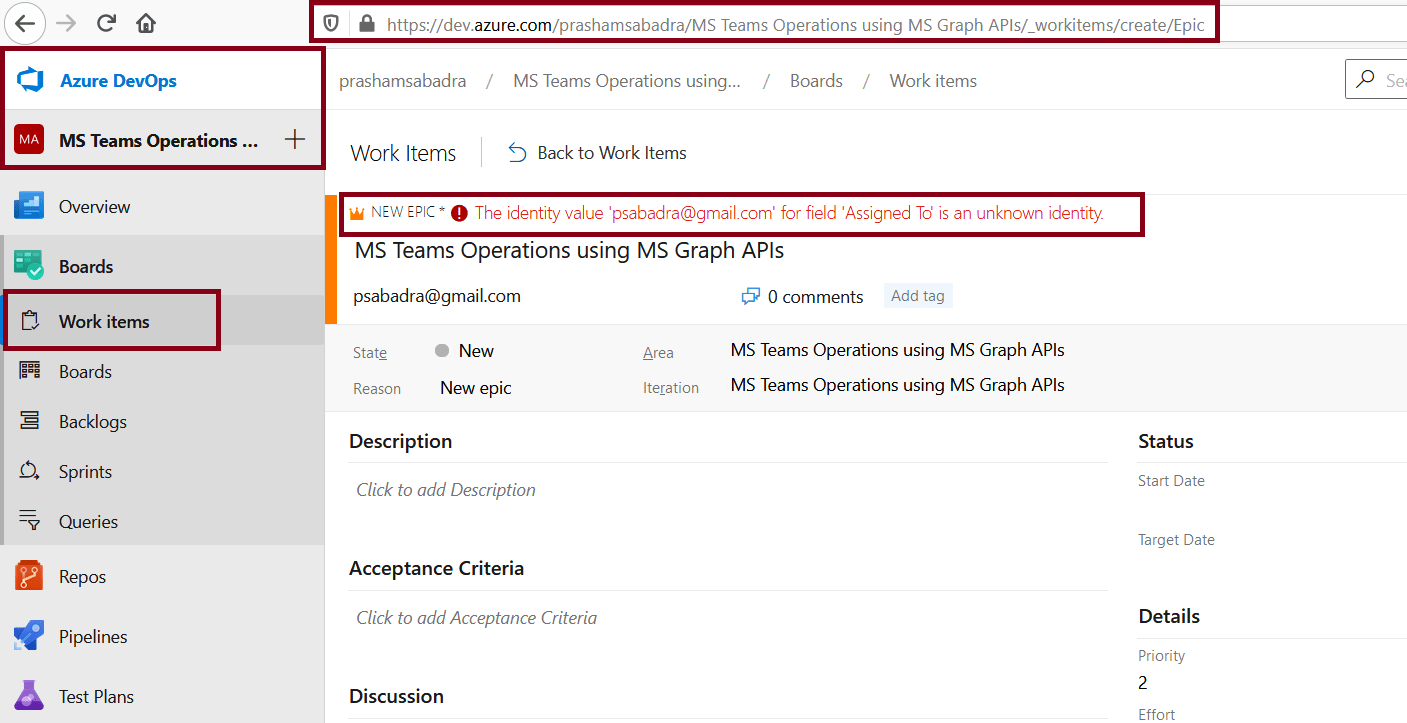Click the MS Teams Operations using... breadcrumb

[x=627, y=81]
